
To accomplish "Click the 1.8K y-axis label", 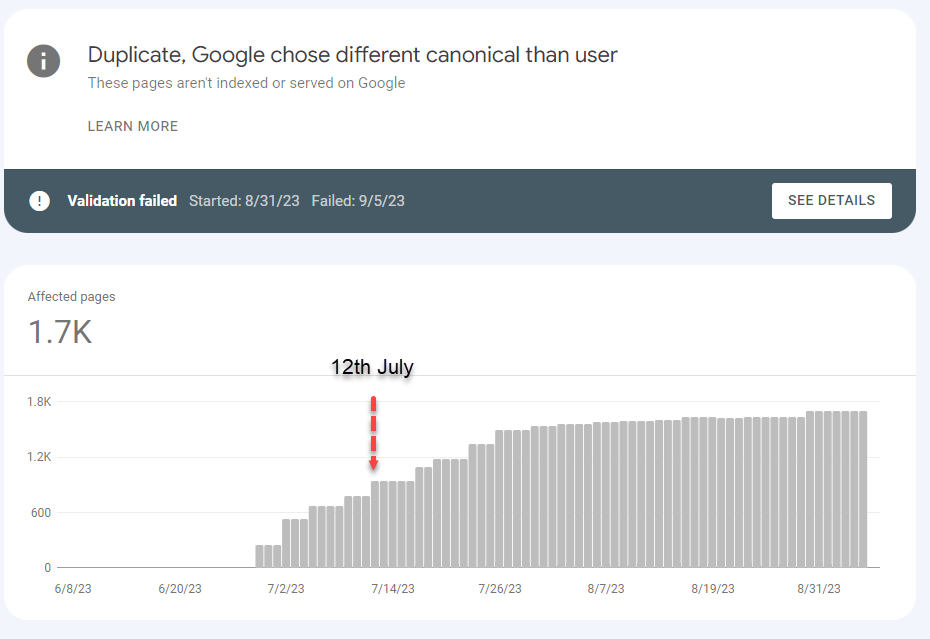I will coord(39,402).
